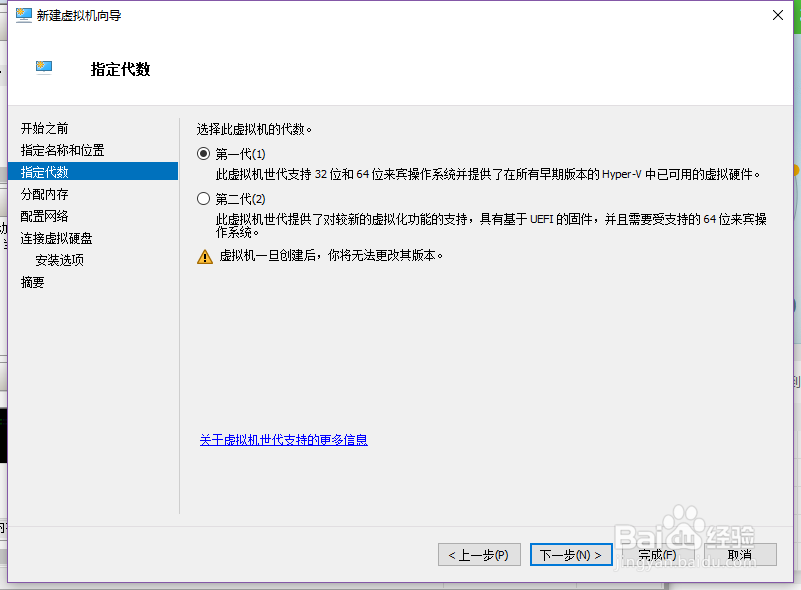This screenshot has width=801, height=590.
Task: Navigate to the 开始之前 wizard step
Action: 47,128
